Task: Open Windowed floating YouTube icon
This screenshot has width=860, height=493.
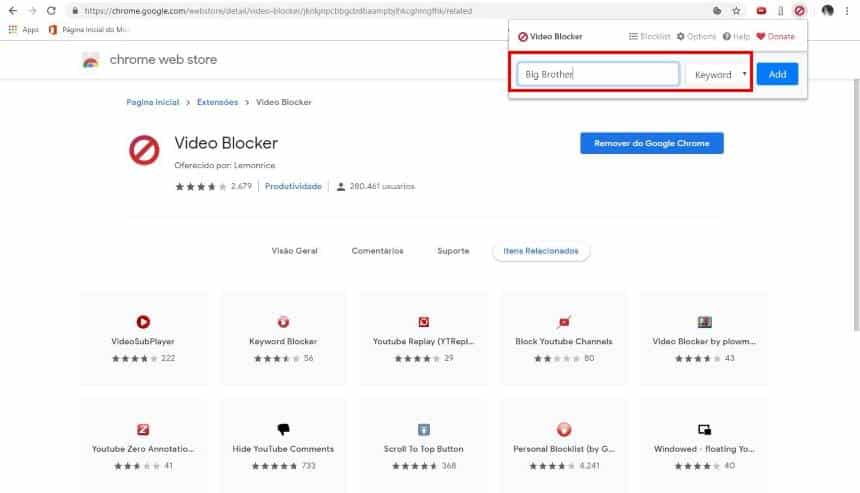Action: [704, 429]
